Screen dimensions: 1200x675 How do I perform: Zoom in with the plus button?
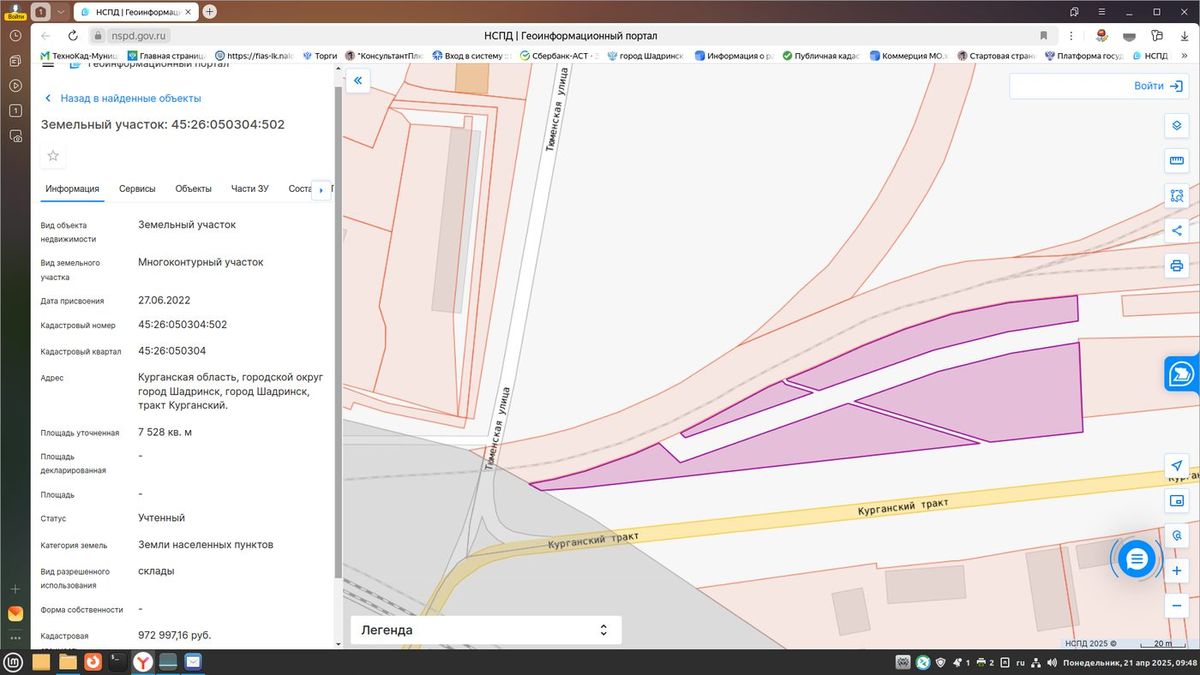(1177, 571)
